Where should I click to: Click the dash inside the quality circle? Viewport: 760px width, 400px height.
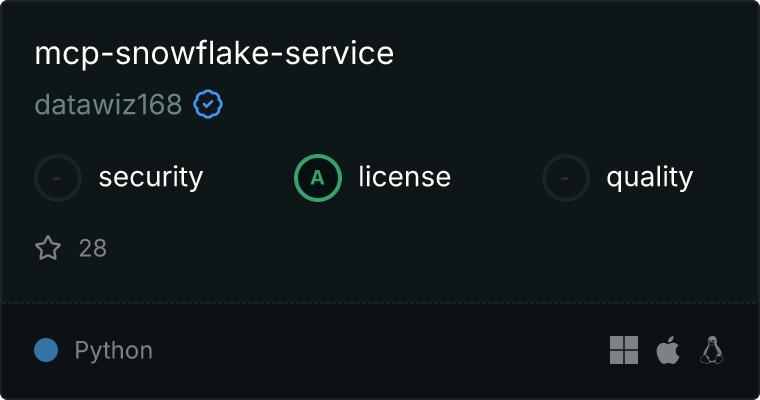565,178
